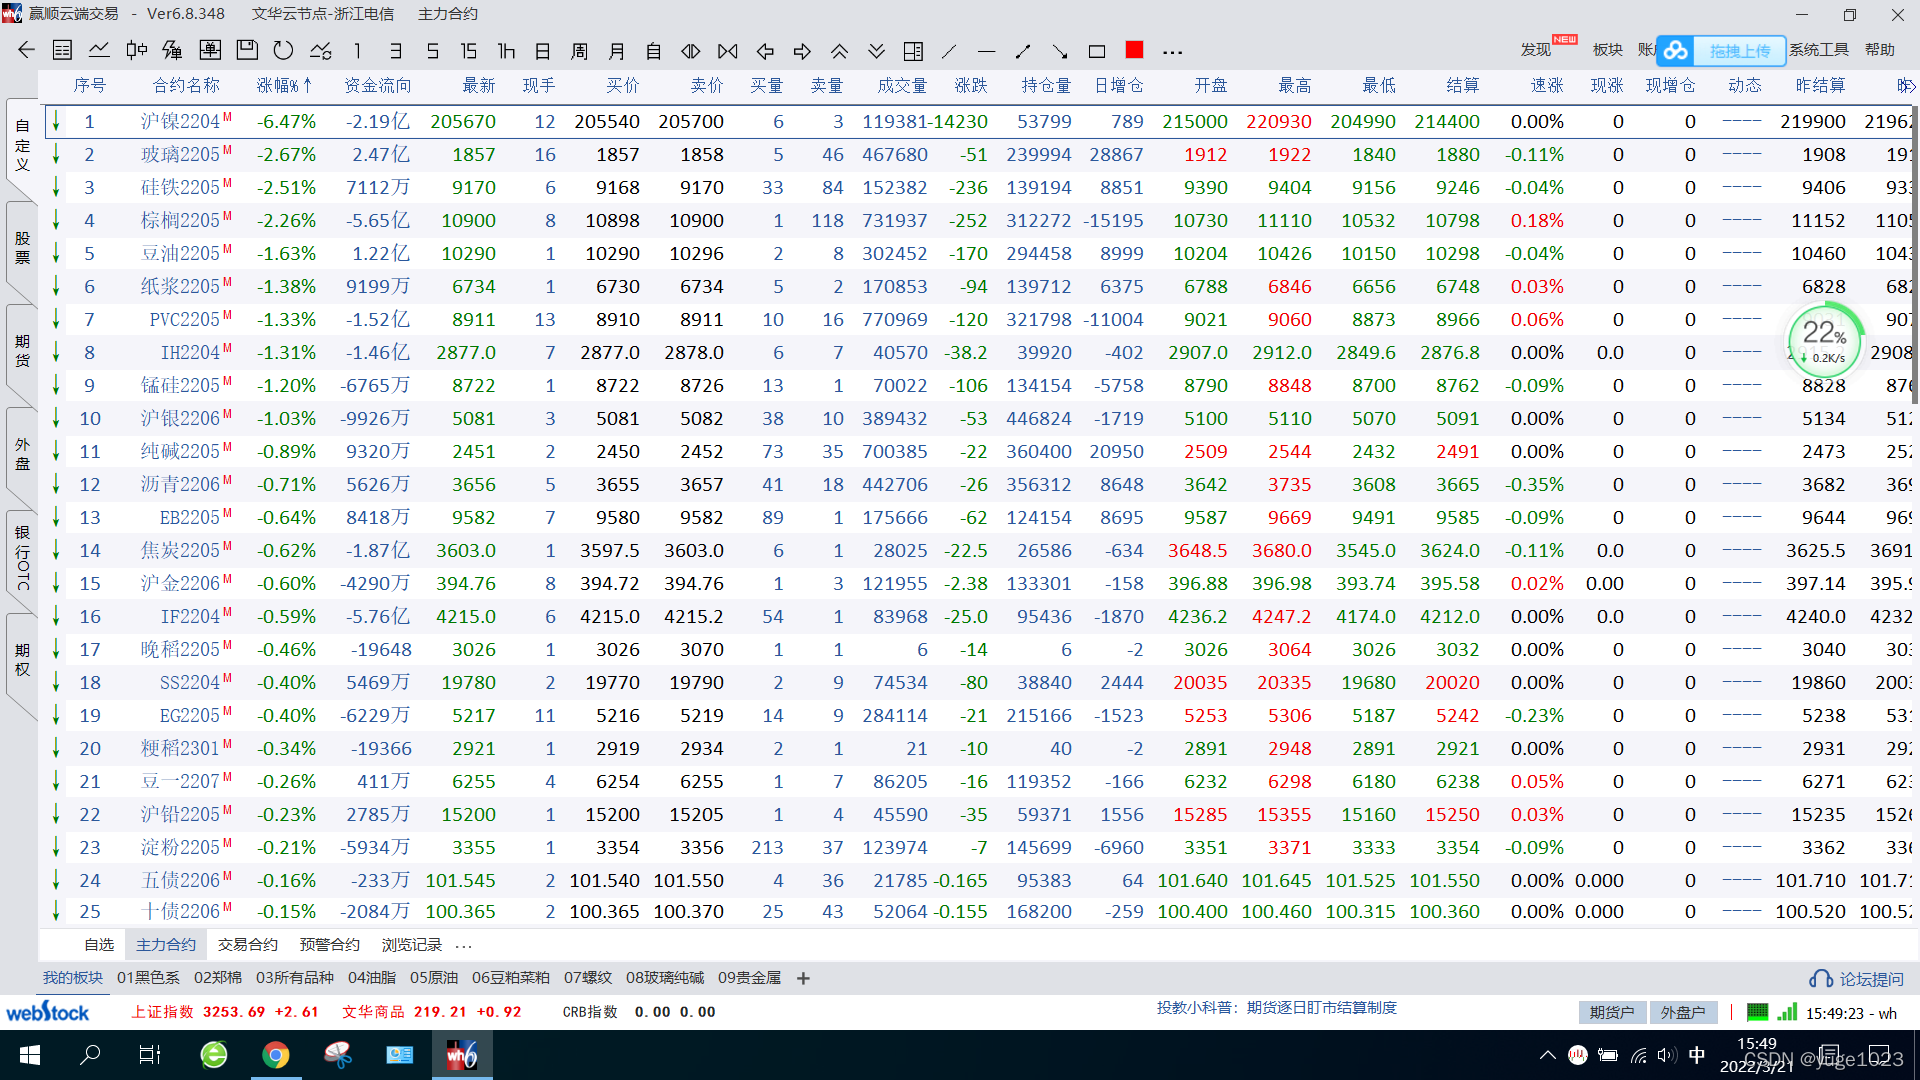Click the save layout floppy icon

(247, 50)
